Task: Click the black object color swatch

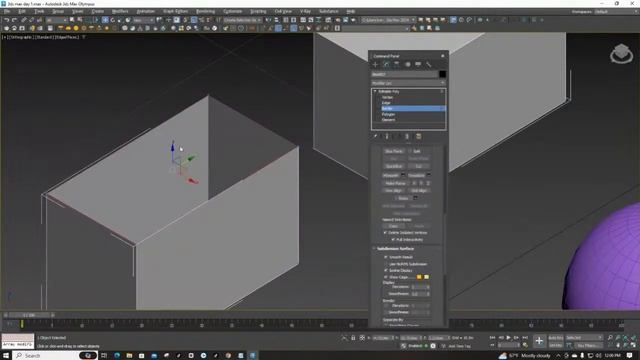Action: point(442,74)
